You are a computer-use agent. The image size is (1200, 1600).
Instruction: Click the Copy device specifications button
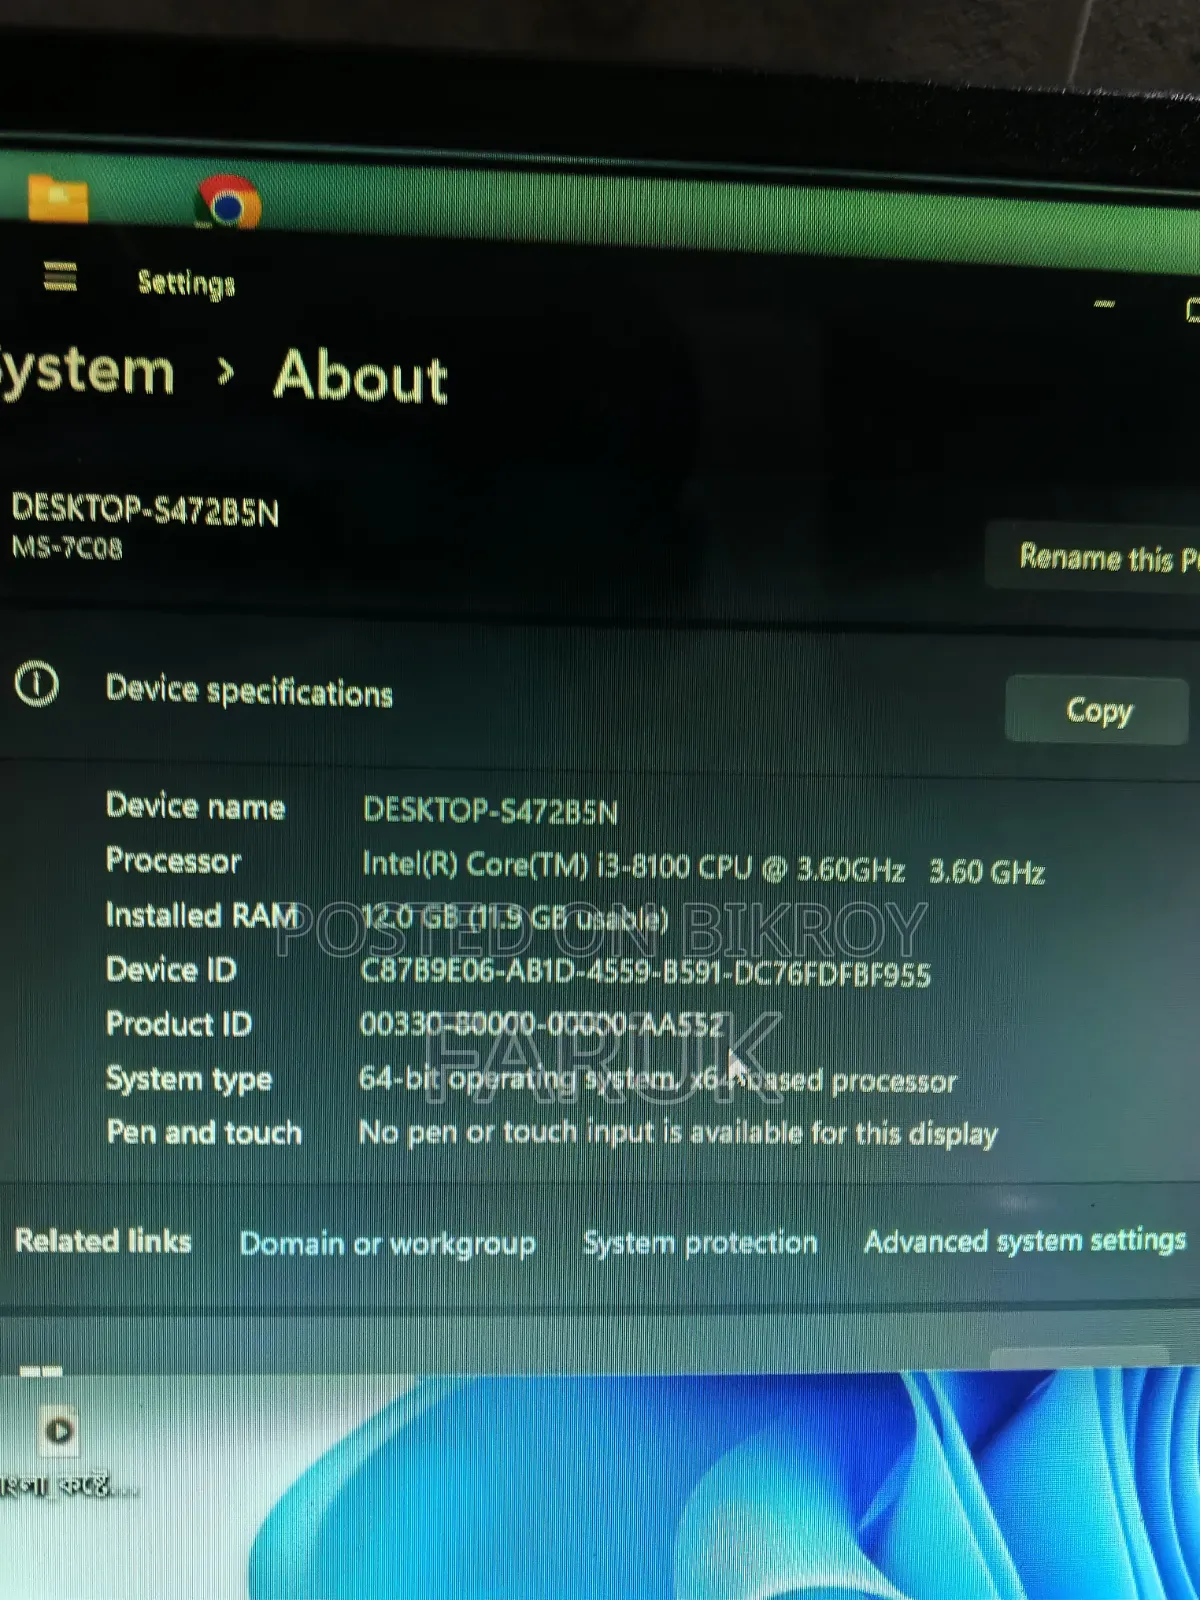[x=1097, y=710]
